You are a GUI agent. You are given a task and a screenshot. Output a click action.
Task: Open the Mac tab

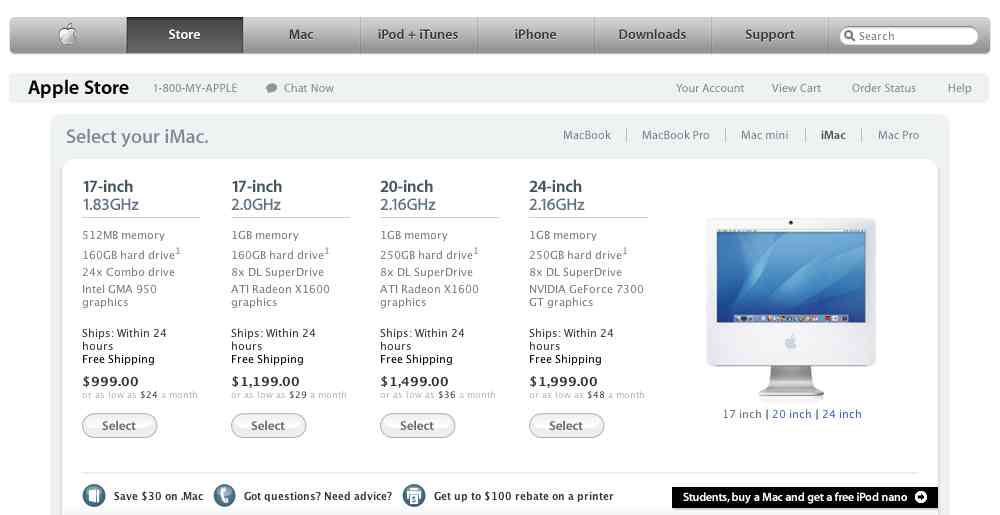point(301,34)
